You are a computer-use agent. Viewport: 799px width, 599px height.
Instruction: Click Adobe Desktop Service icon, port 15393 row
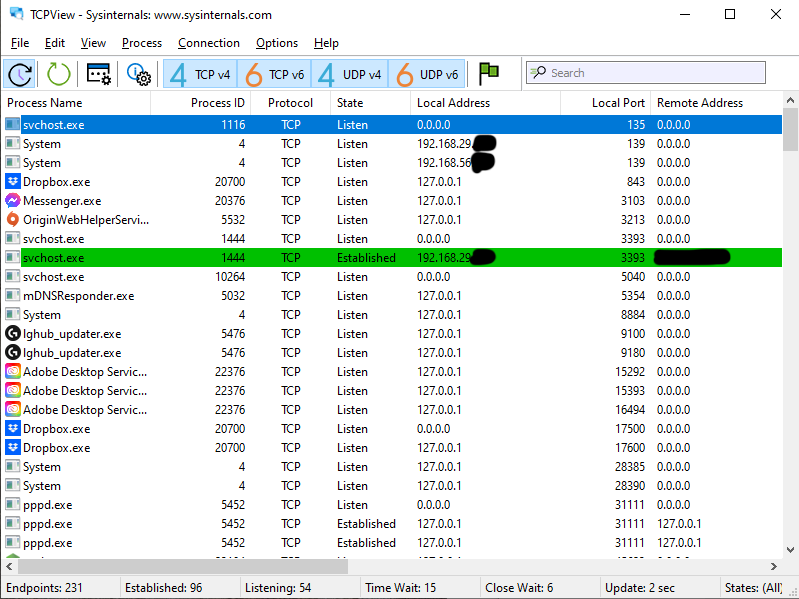[13, 391]
